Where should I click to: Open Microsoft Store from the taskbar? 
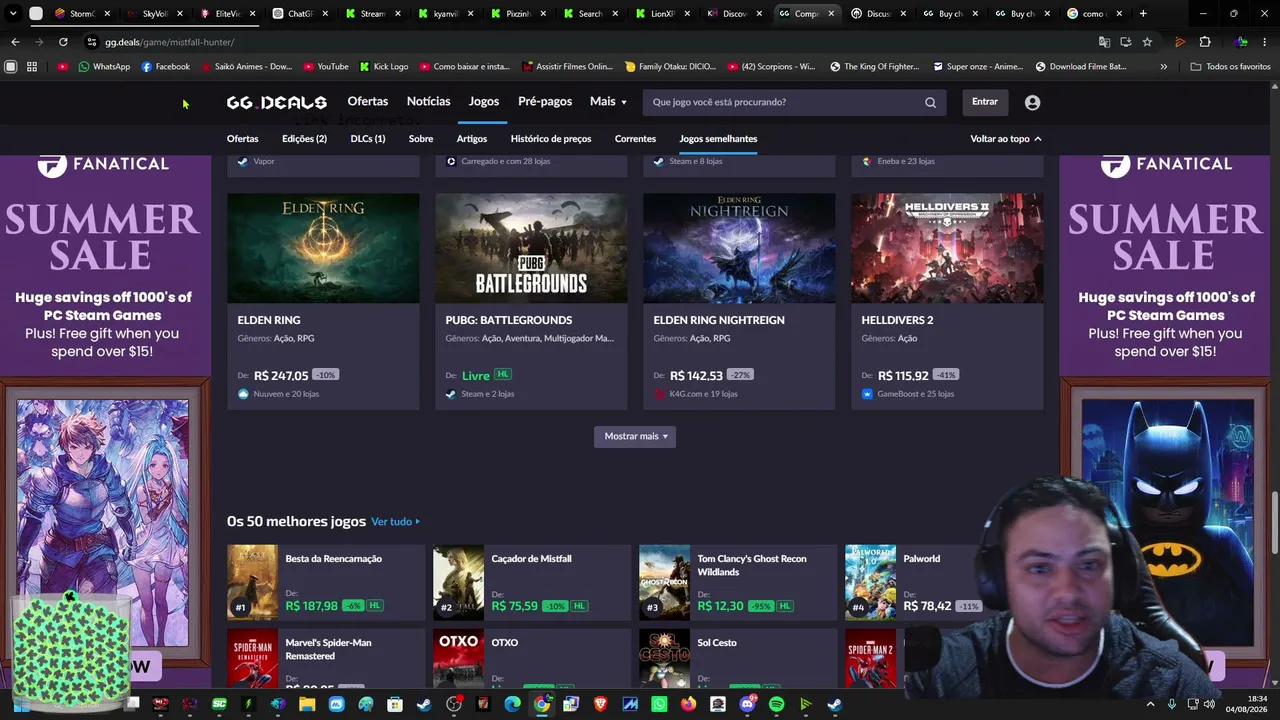395,704
